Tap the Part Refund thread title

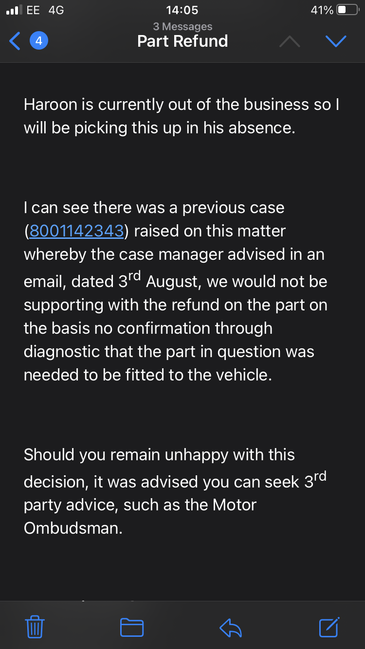click(x=182, y=41)
